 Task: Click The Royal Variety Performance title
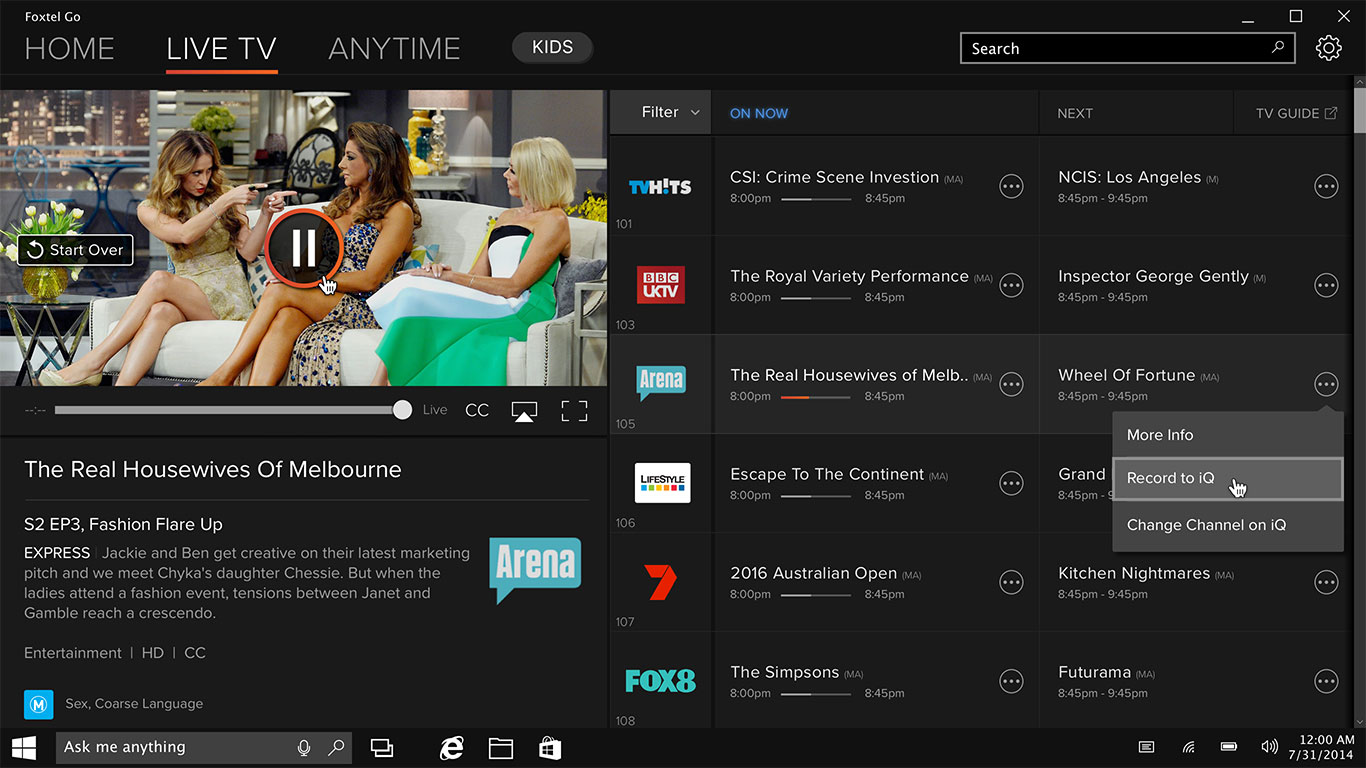pos(849,276)
